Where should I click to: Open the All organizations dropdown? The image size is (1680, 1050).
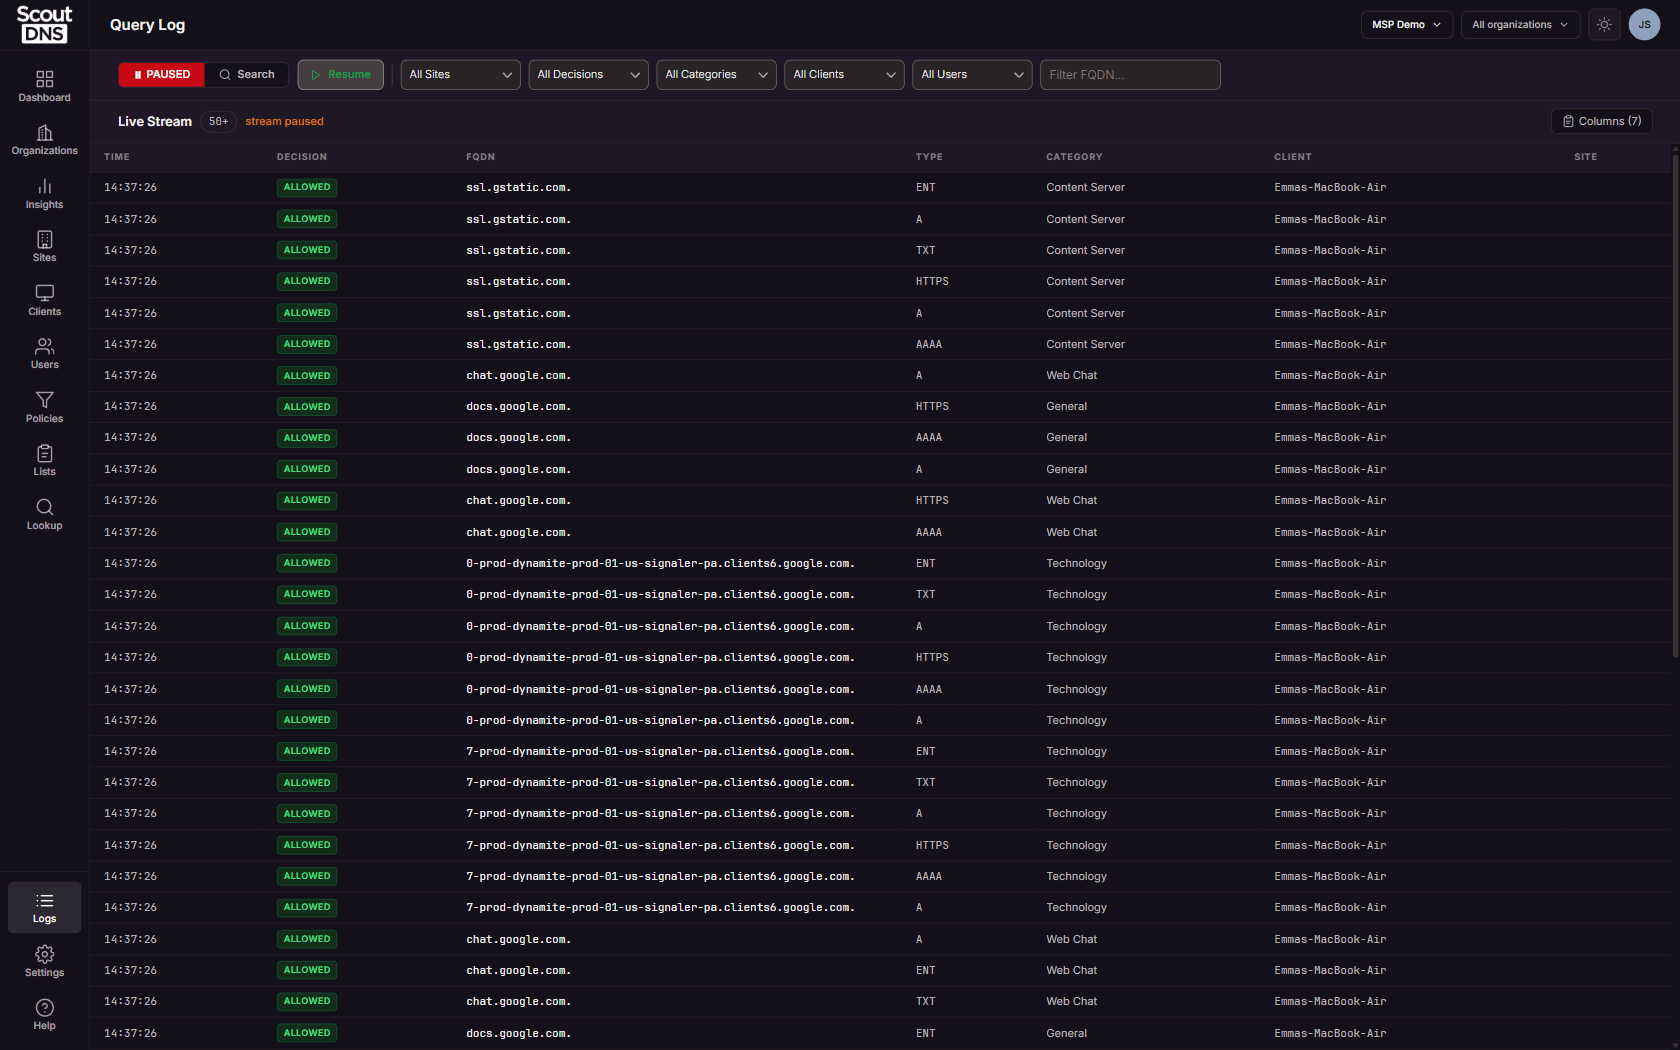pyautogui.click(x=1521, y=25)
